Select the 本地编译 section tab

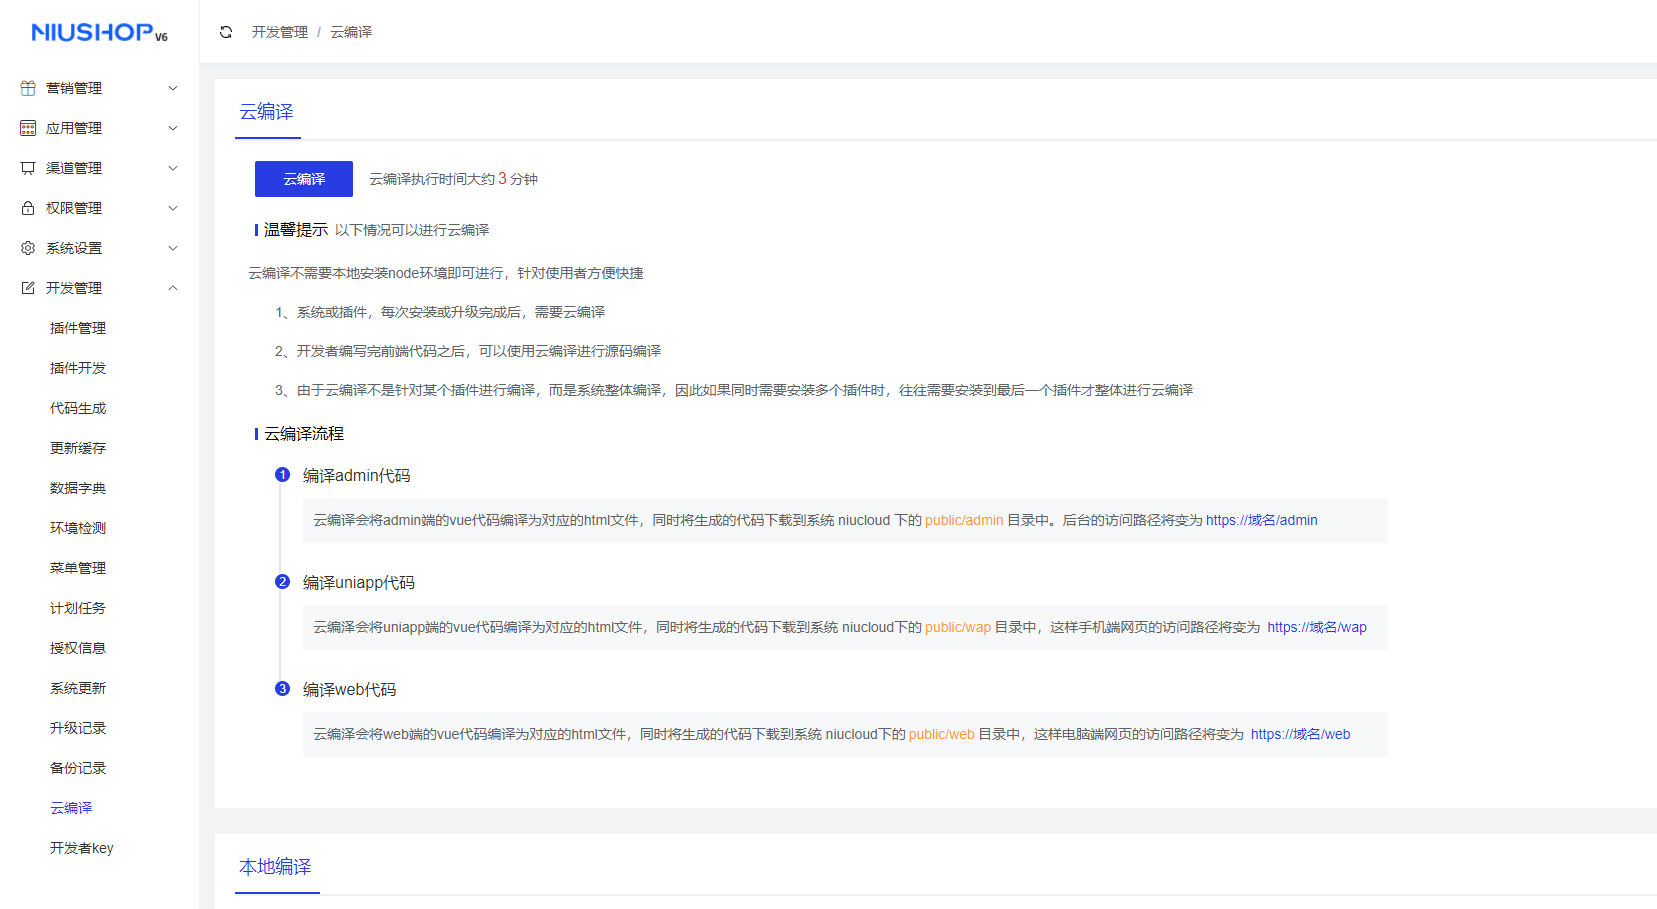(x=275, y=867)
